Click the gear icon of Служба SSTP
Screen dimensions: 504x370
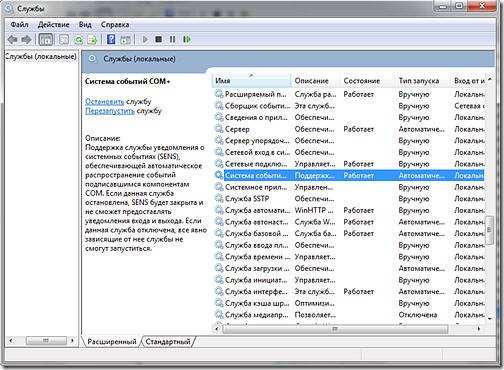click(219, 198)
